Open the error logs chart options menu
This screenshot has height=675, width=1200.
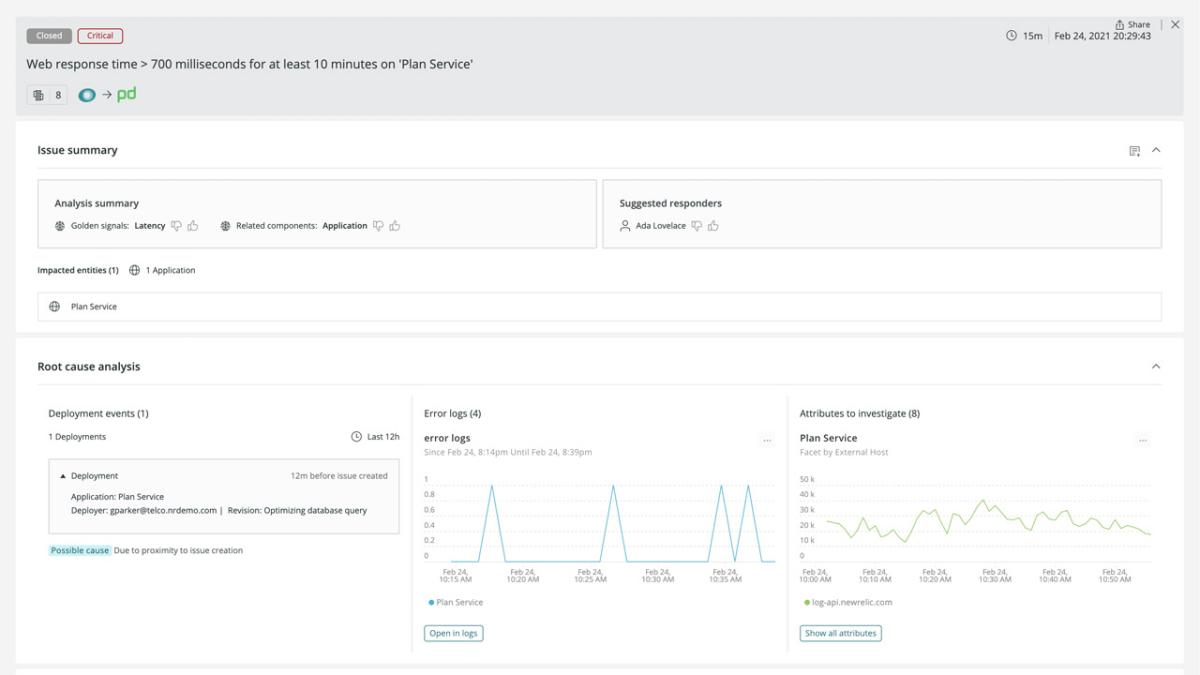tap(767, 440)
